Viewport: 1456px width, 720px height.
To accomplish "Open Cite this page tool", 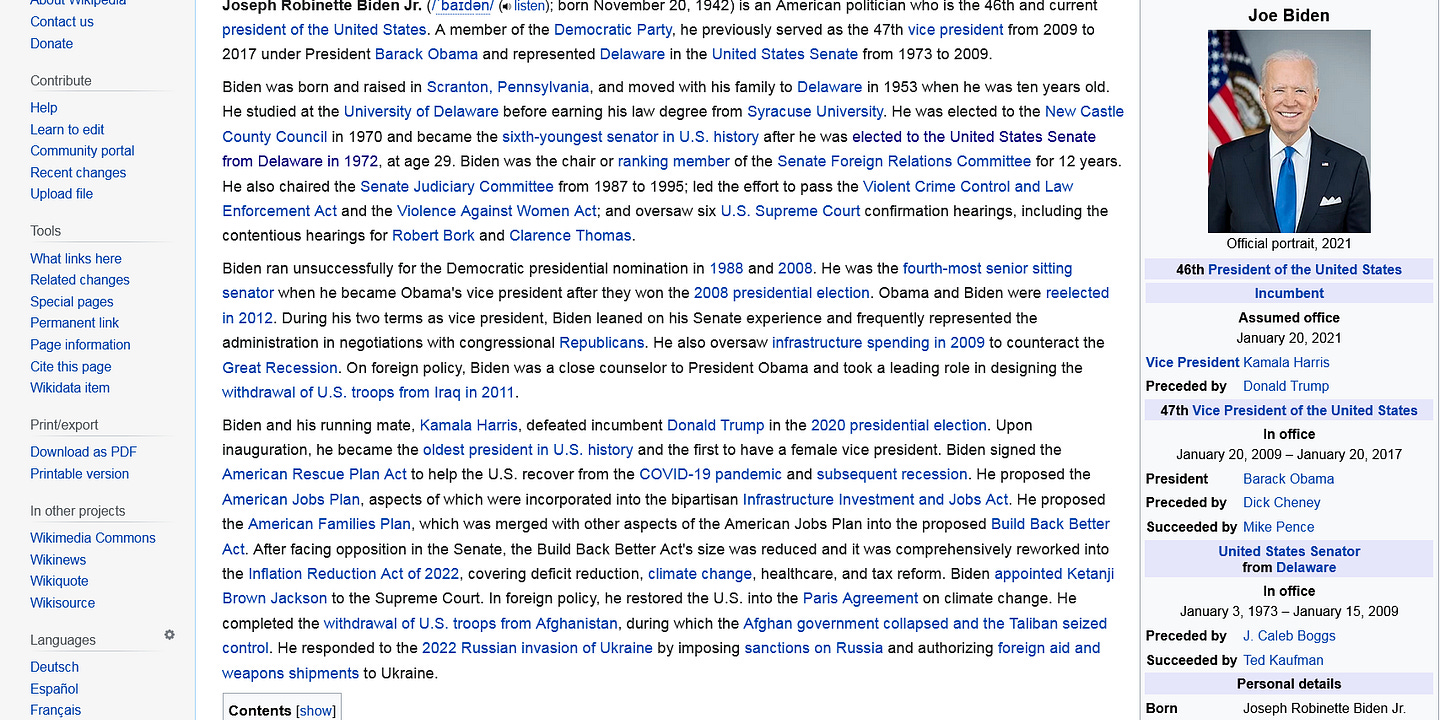I will [x=71, y=366].
